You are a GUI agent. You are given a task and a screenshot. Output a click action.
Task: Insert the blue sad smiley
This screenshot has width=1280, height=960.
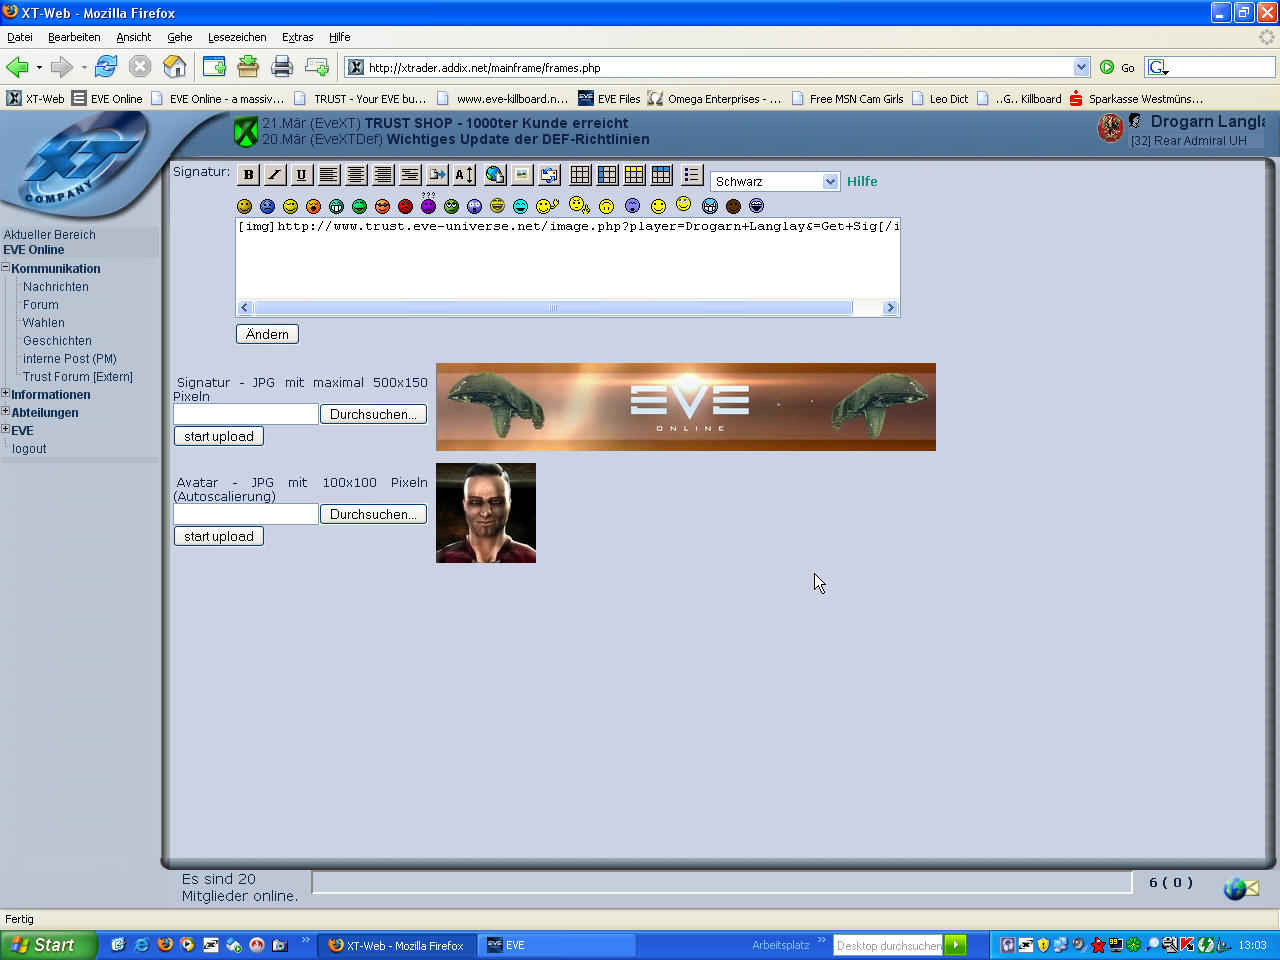click(x=267, y=206)
